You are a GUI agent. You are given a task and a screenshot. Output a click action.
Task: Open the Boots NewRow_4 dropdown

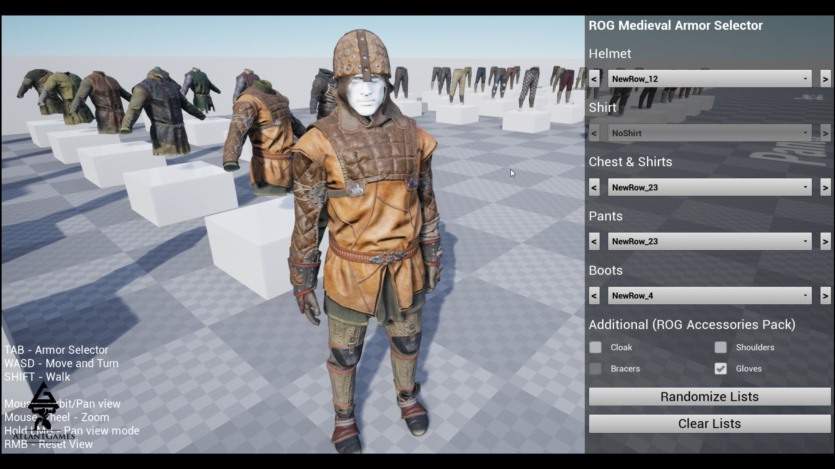click(709, 295)
